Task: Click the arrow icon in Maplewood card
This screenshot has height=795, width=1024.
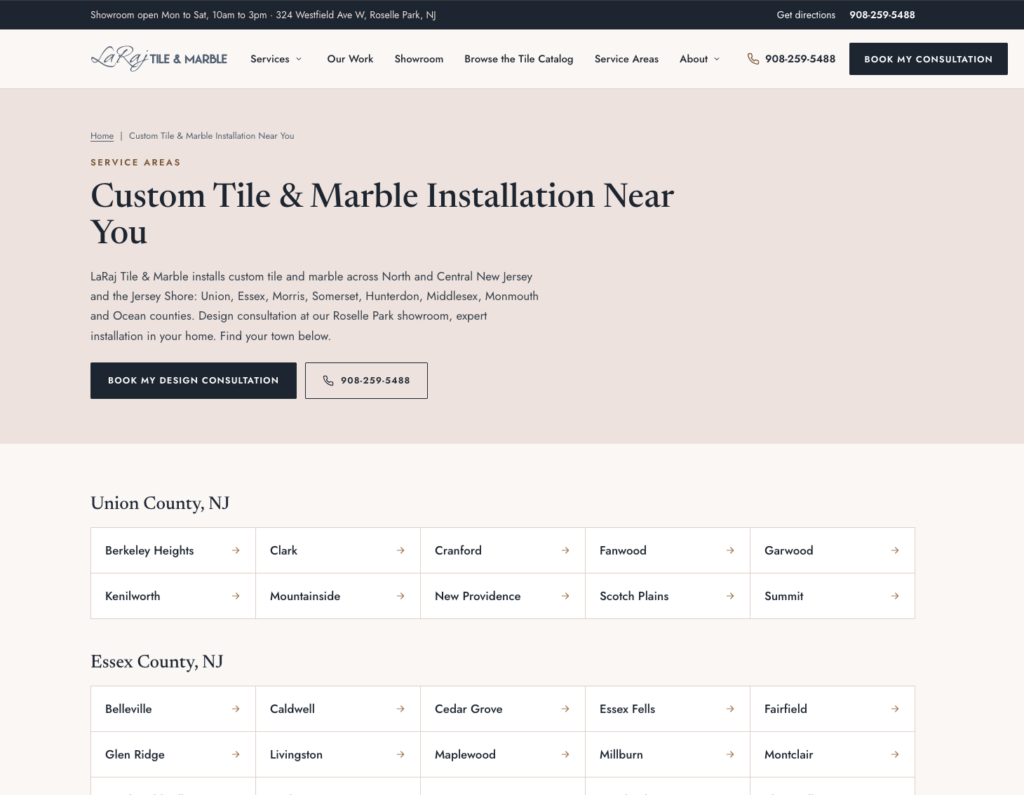Action: pos(566,754)
